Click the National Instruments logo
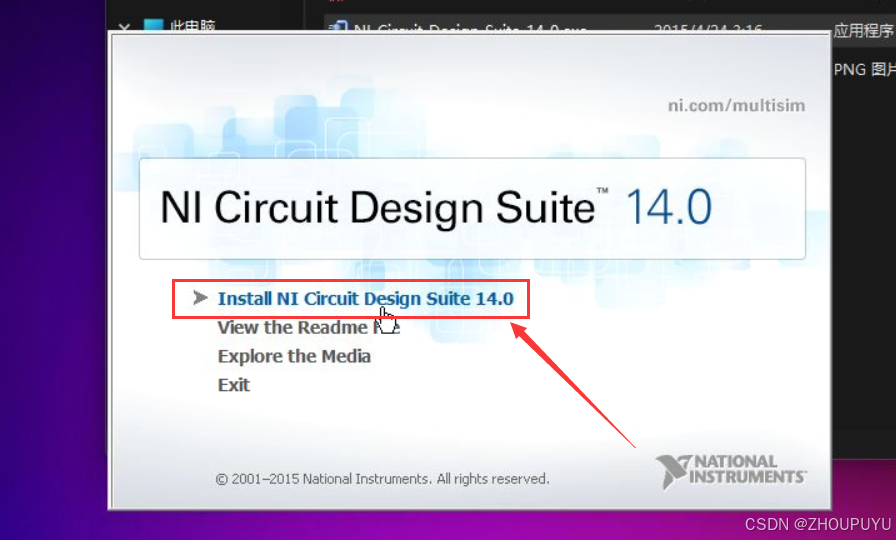This screenshot has height=540, width=896. [731, 471]
